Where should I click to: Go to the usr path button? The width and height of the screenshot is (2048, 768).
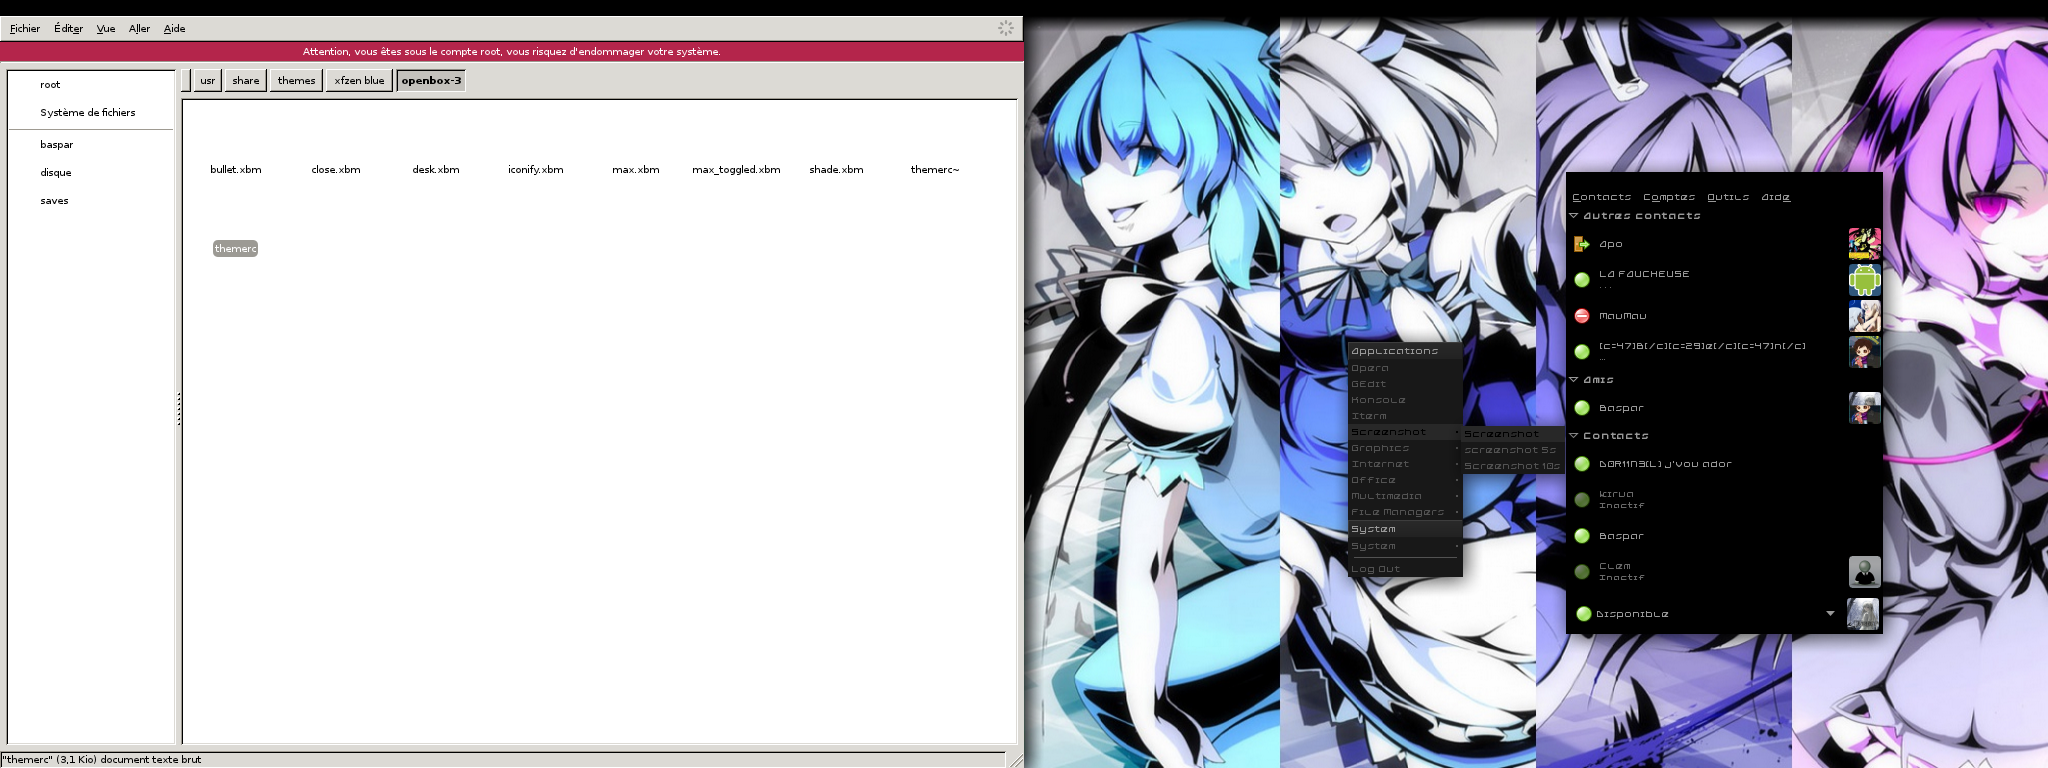pos(207,80)
